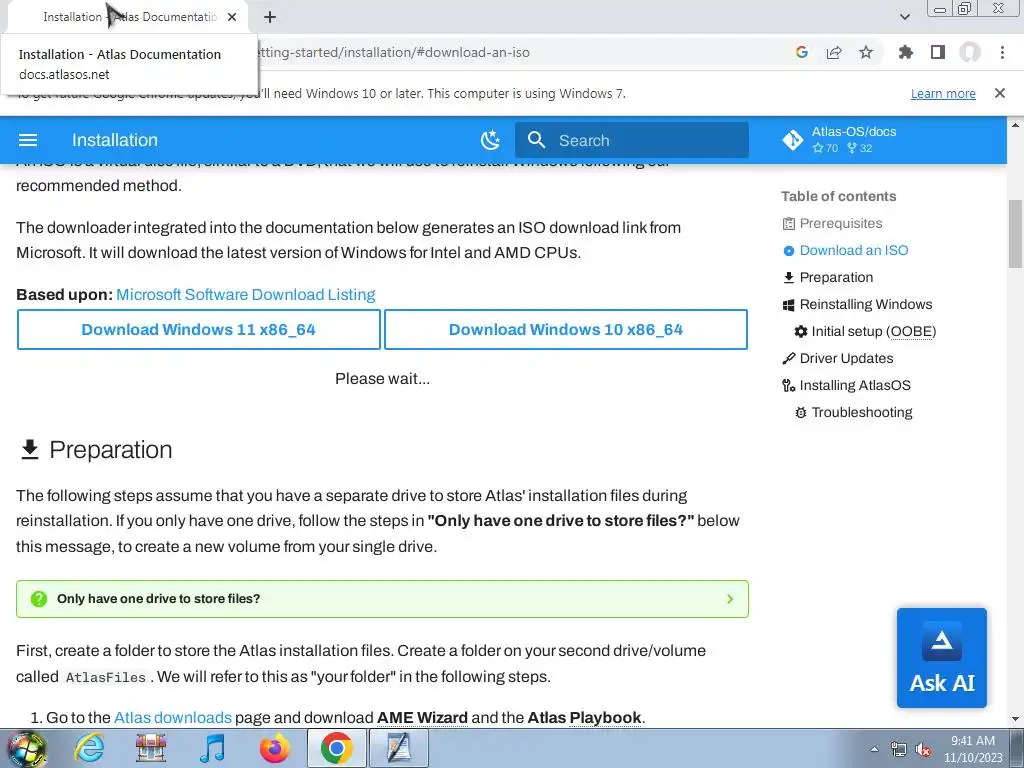Go to Installing AtlasOS section

point(854,385)
